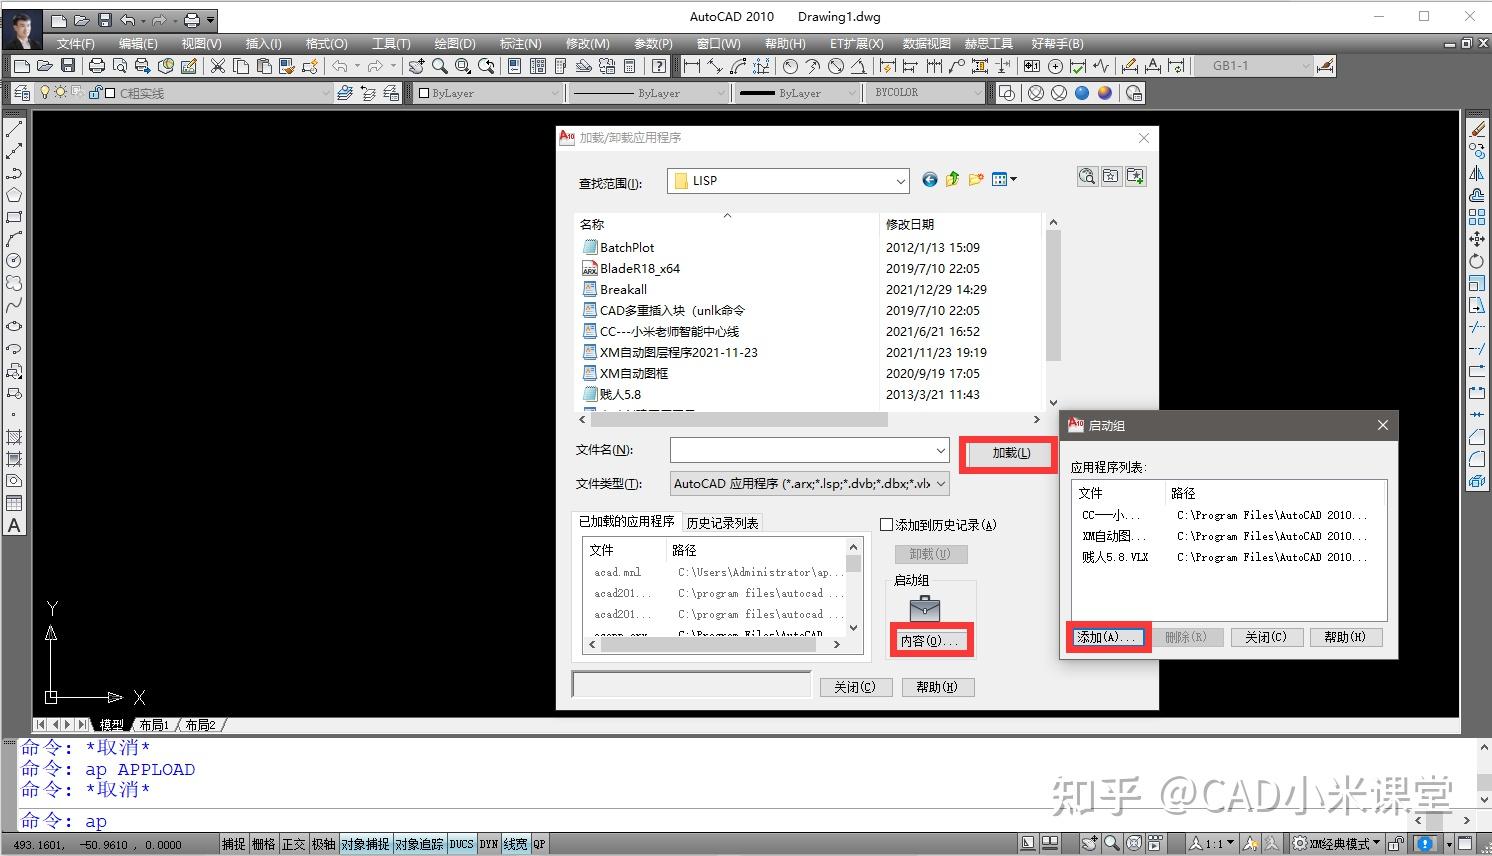Toggle 栅格 grid display in status bar
This screenshot has height=856, width=1492.
264,844
